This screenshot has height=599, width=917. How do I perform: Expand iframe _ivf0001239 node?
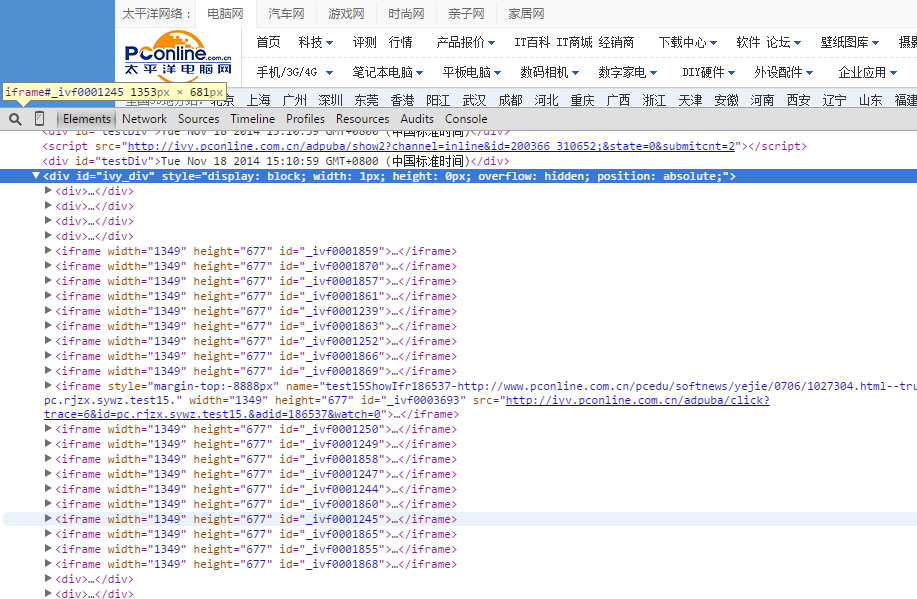pos(49,311)
